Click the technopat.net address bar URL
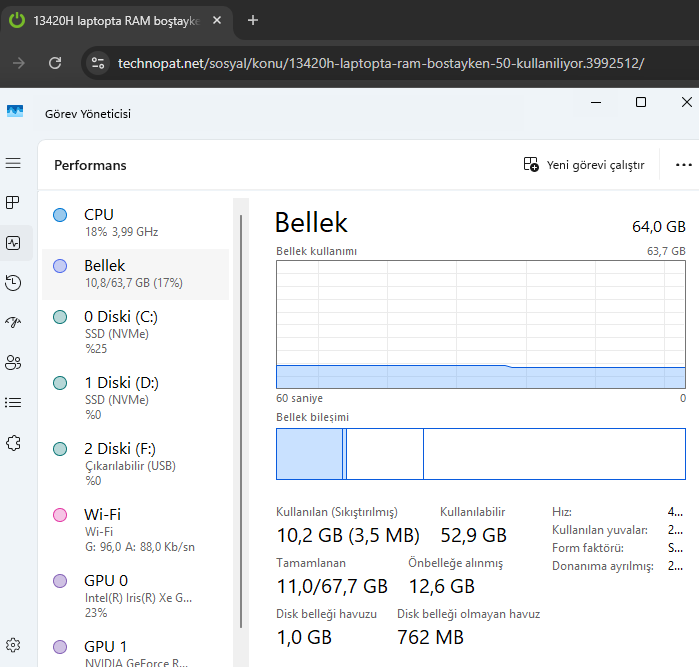 pyautogui.click(x=380, y=63)
